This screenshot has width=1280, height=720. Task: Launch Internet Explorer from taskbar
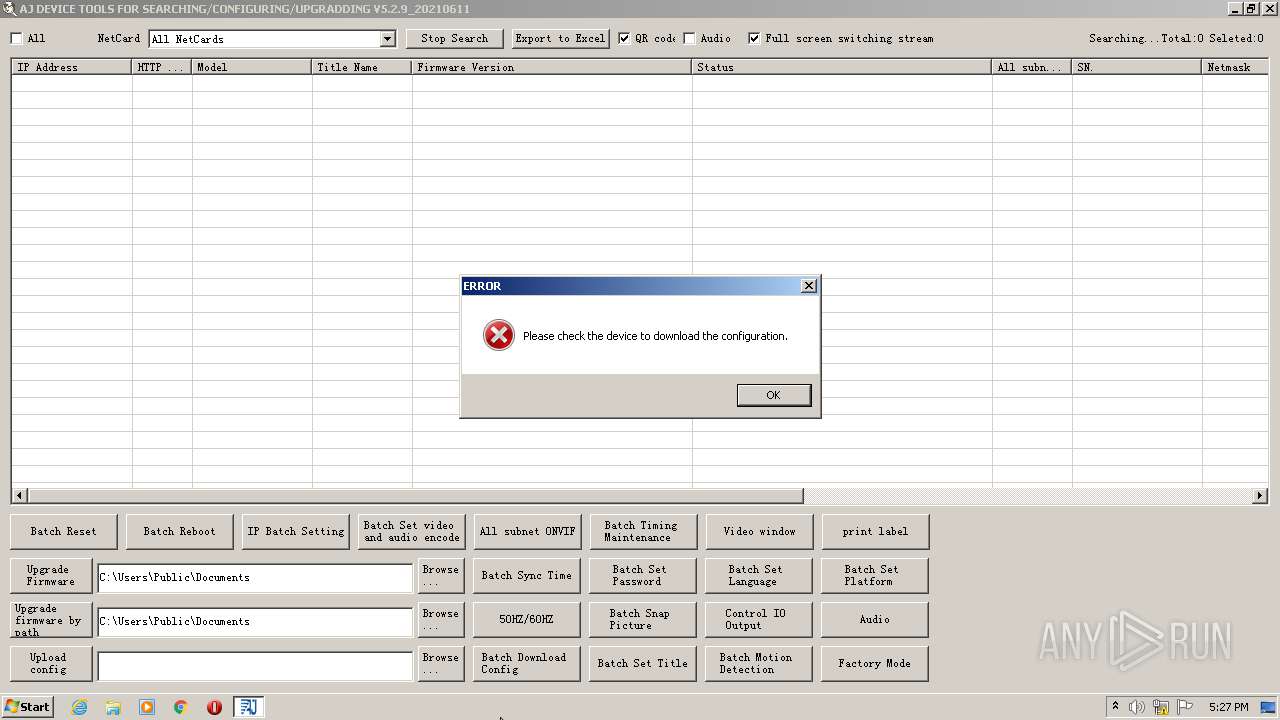coord(79,707)
